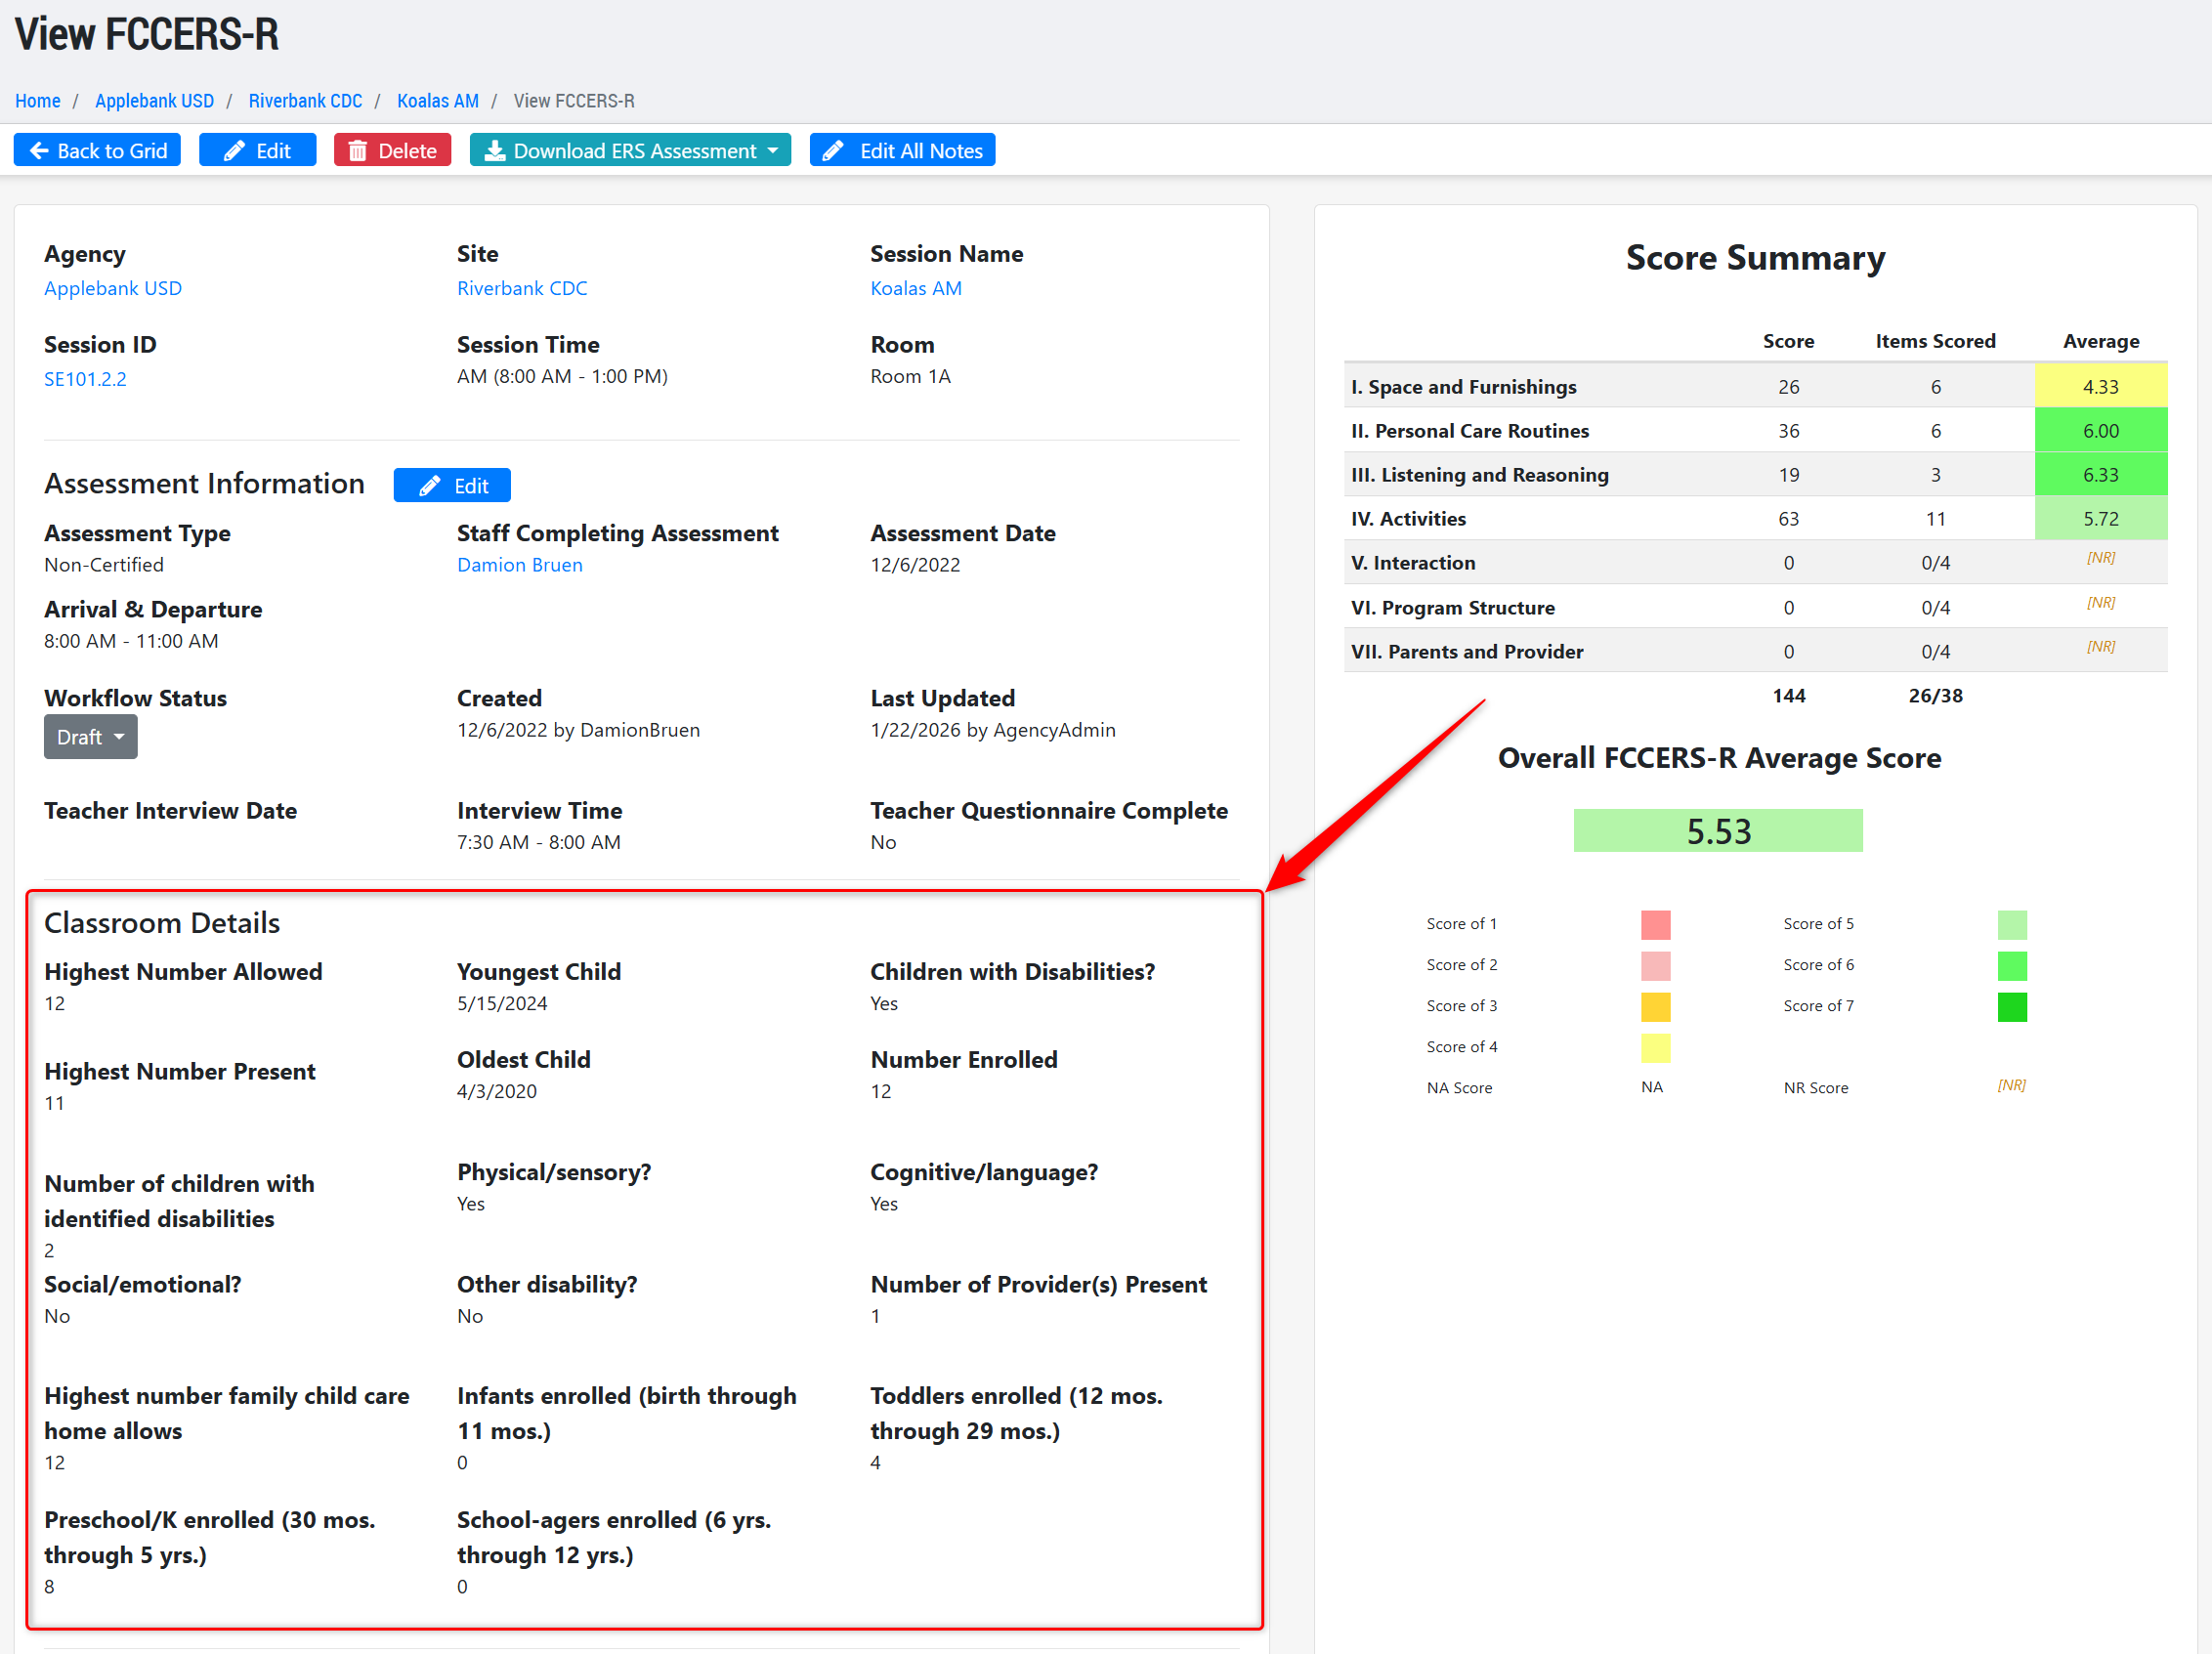Click the trash can Delete icon
The height and width of the screenshot is (1654, 2212).
click(x=357, y=151)
